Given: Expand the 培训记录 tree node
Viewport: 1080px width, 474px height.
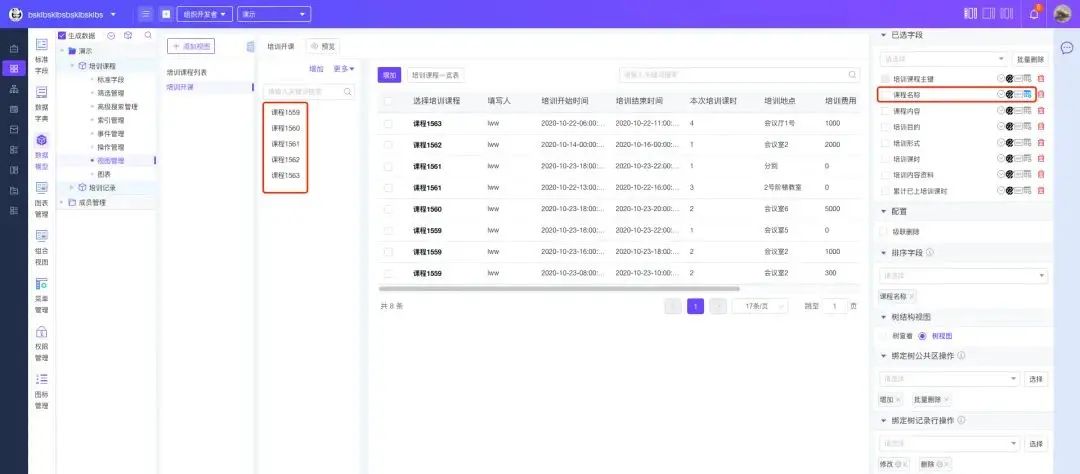Looking at the screenshot, I should (x=72, y=187).
